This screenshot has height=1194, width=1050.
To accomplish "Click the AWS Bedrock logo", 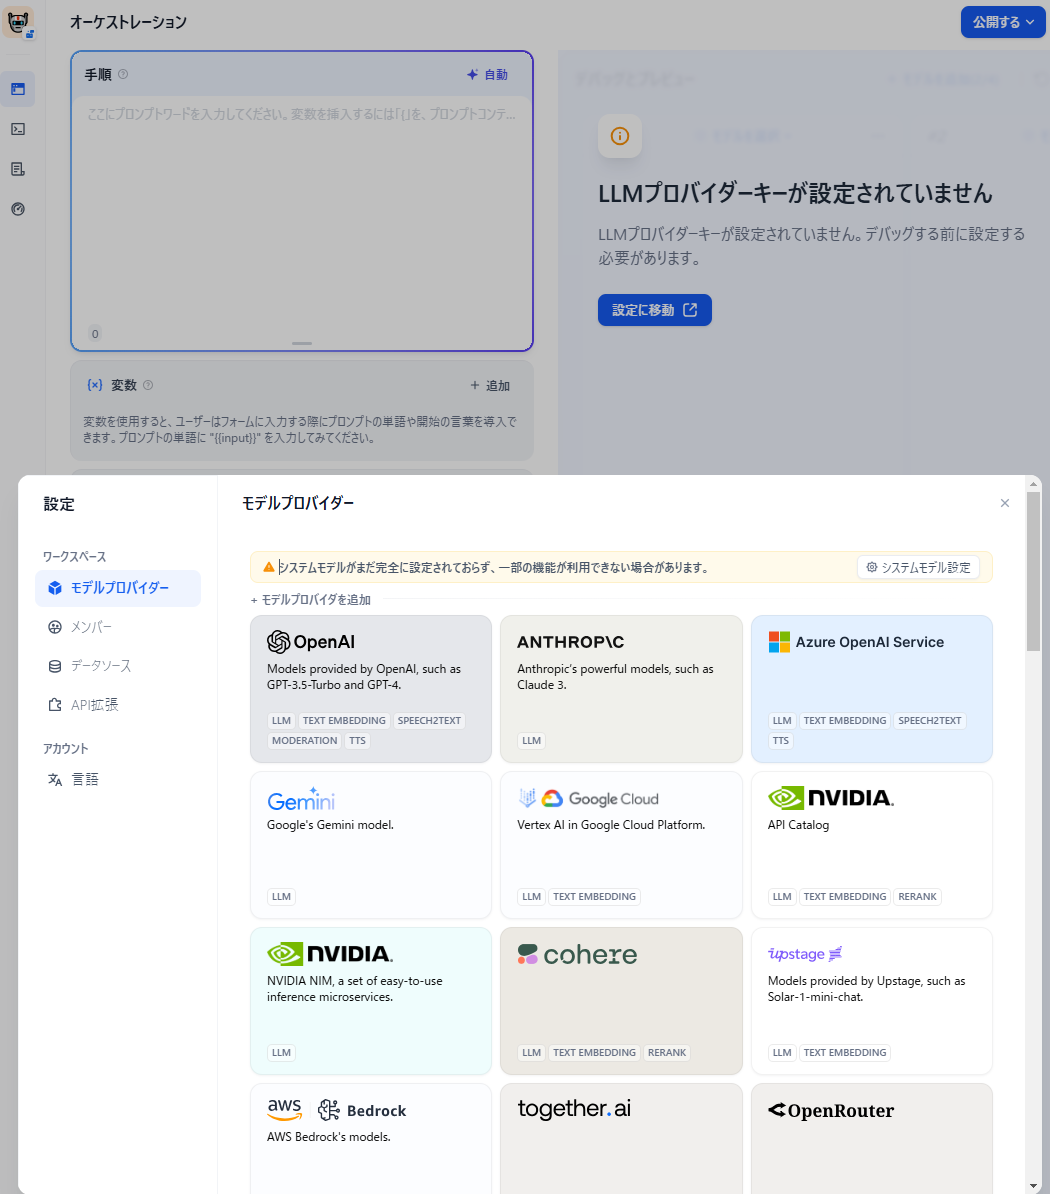I will coord(337,1110).
